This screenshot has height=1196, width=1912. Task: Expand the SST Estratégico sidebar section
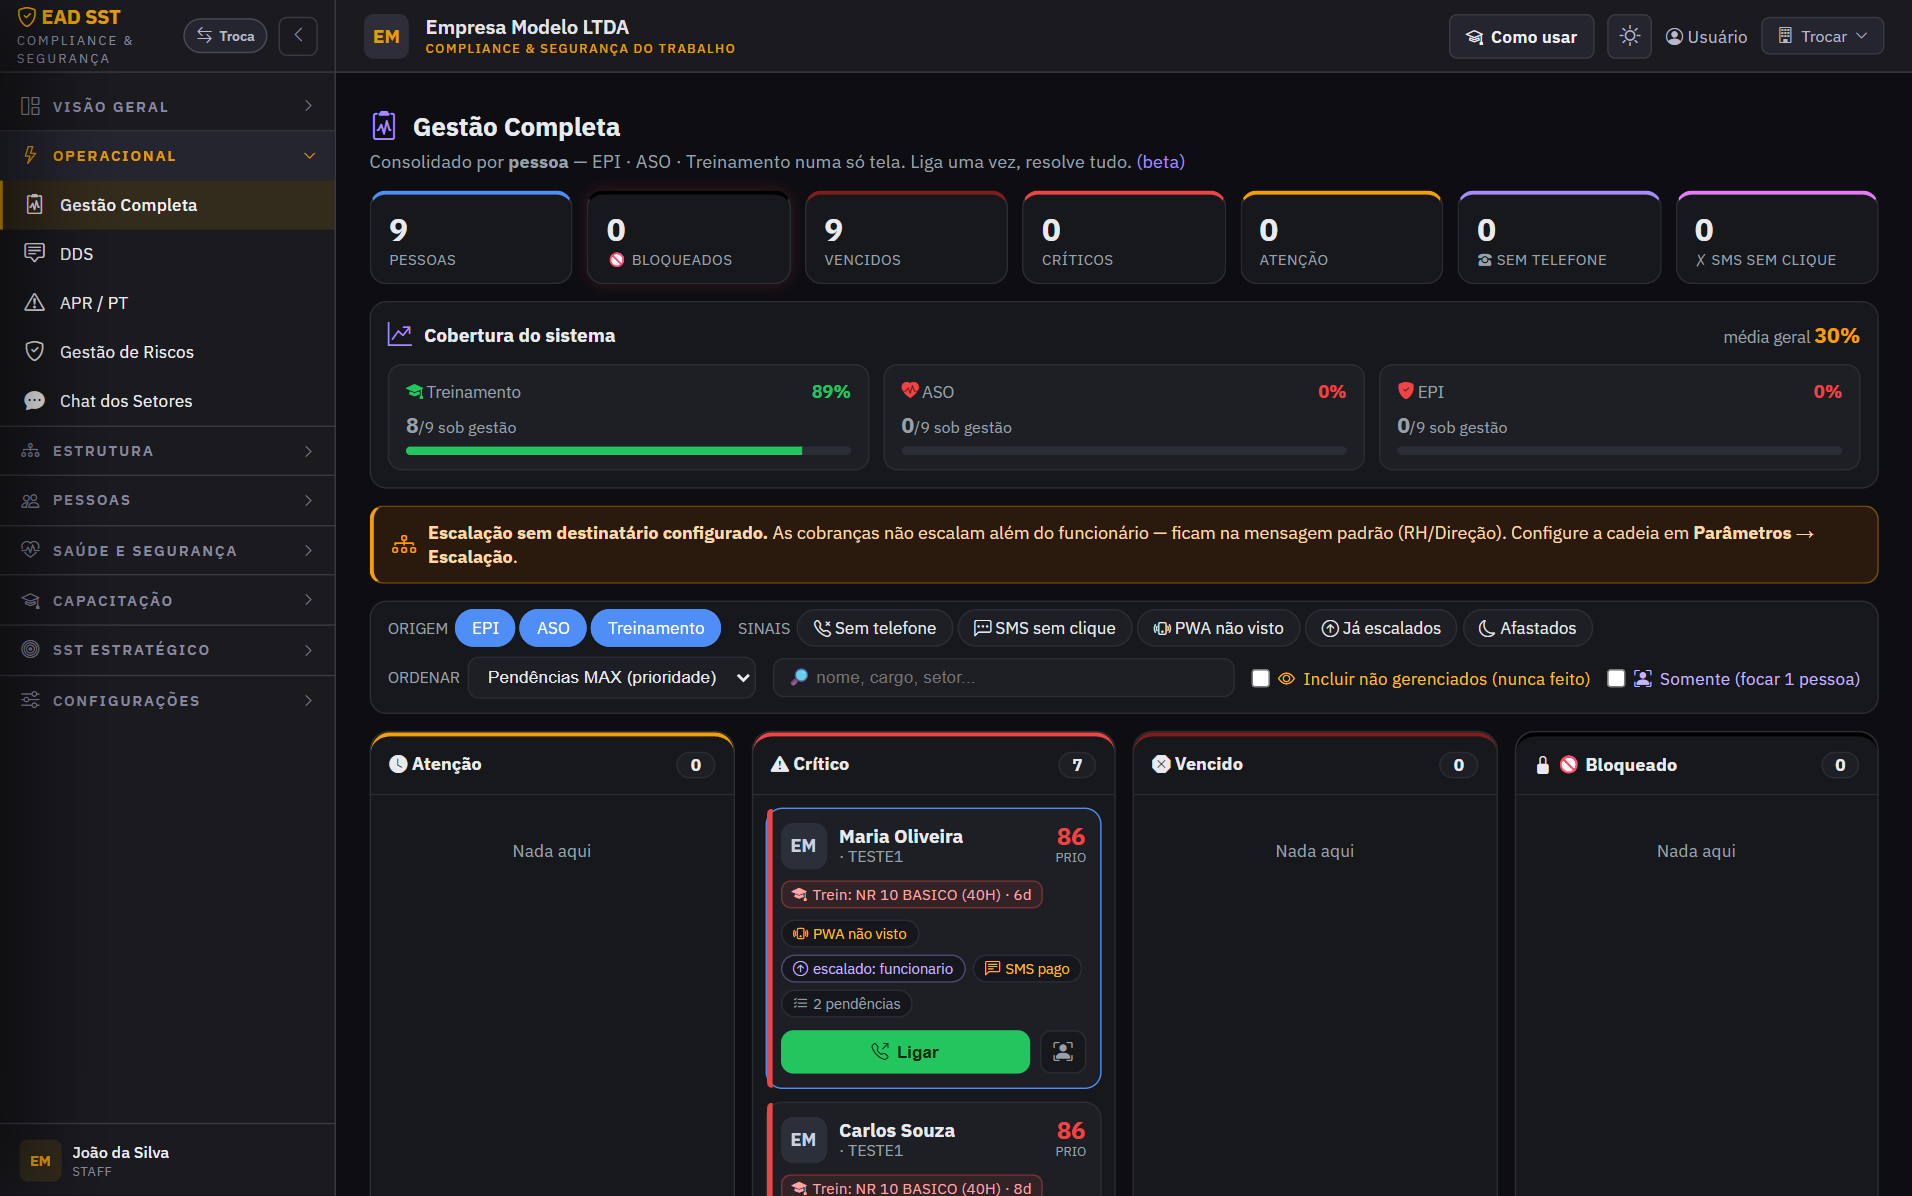pyautogui.click(x=167, y=650)
